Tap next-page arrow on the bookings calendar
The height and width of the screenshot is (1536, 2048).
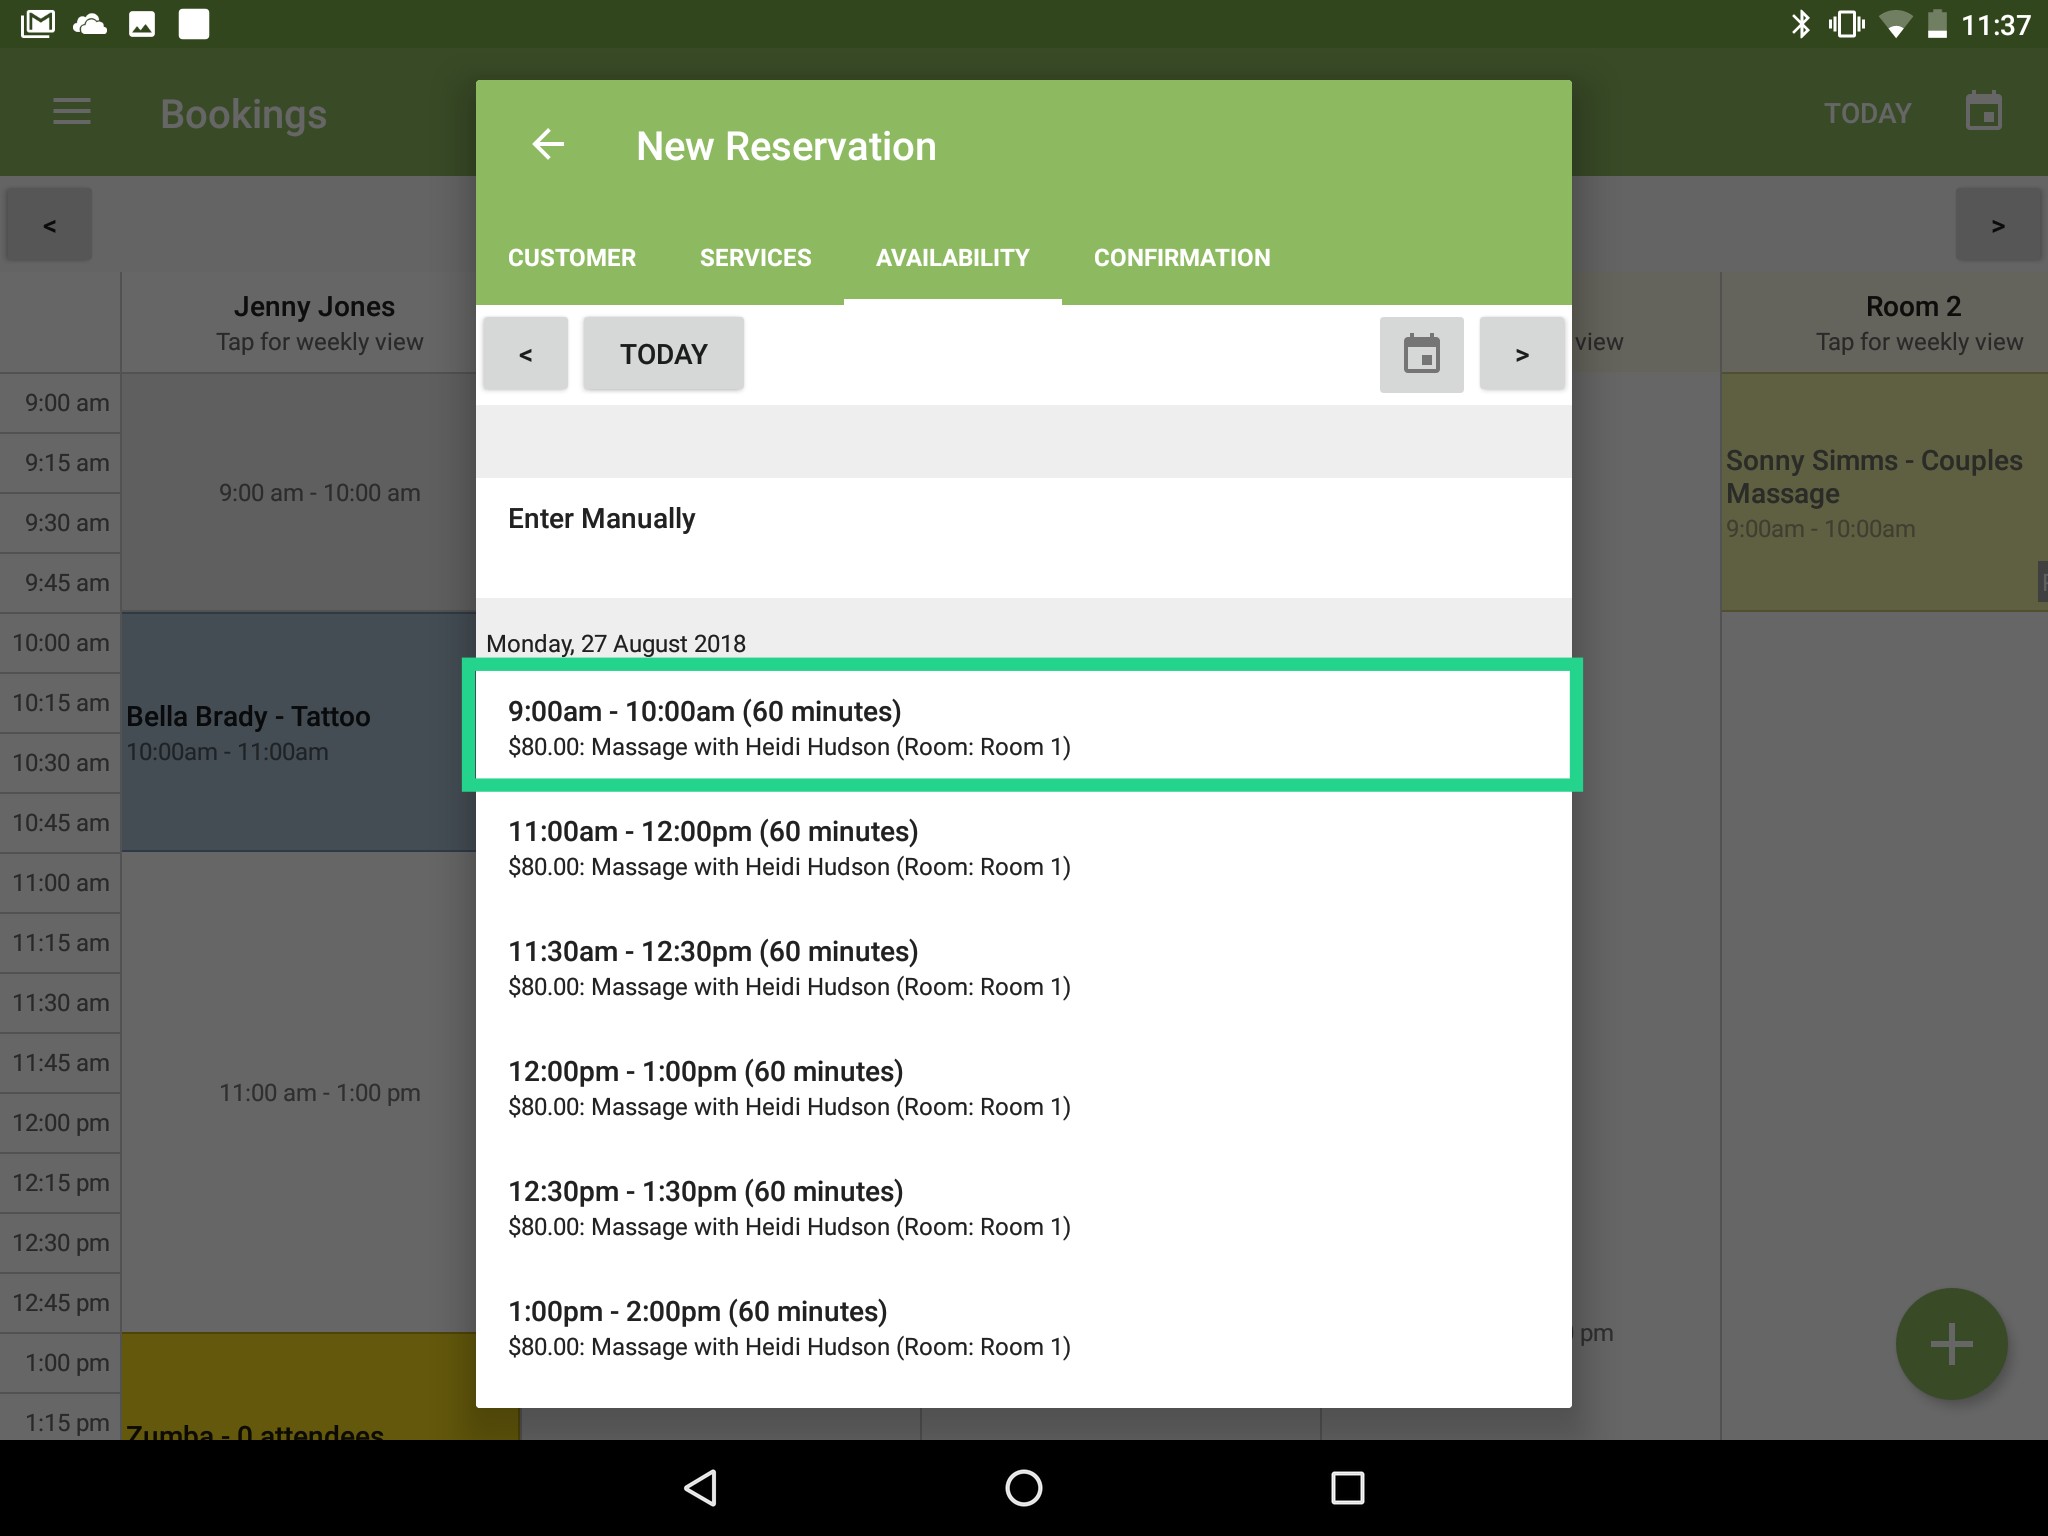pyautogui.click(x=1999, y=224)
